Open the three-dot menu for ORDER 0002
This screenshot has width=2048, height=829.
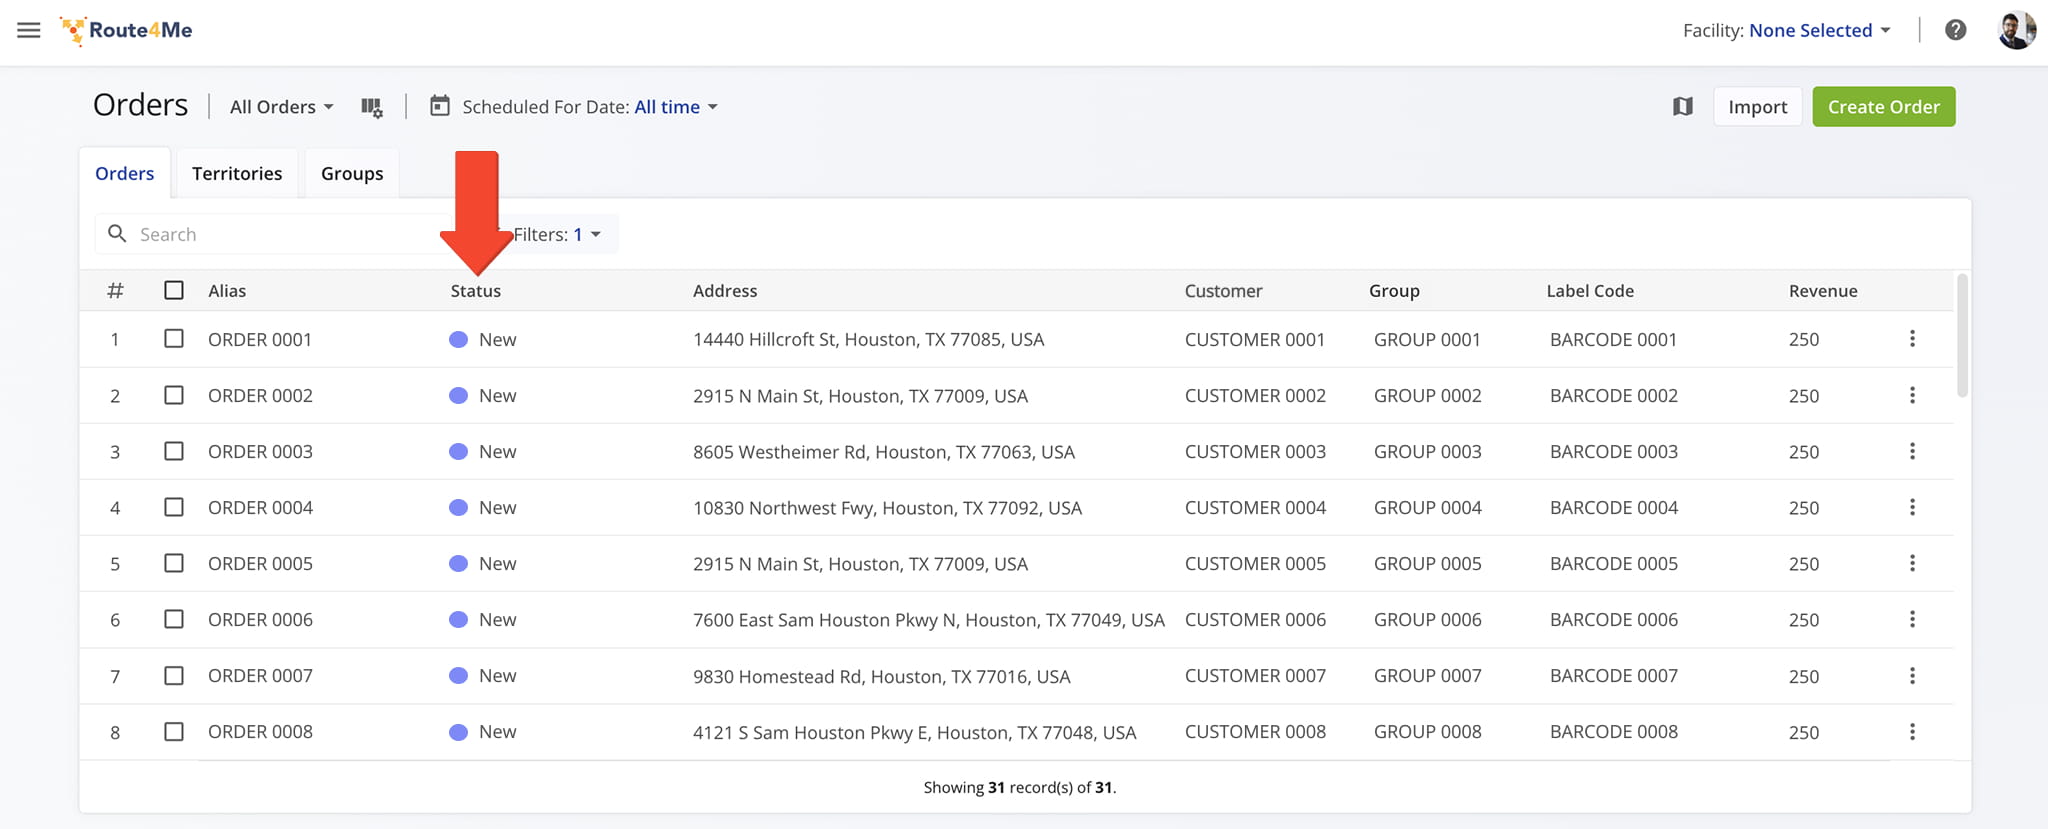pos(1912,395)
